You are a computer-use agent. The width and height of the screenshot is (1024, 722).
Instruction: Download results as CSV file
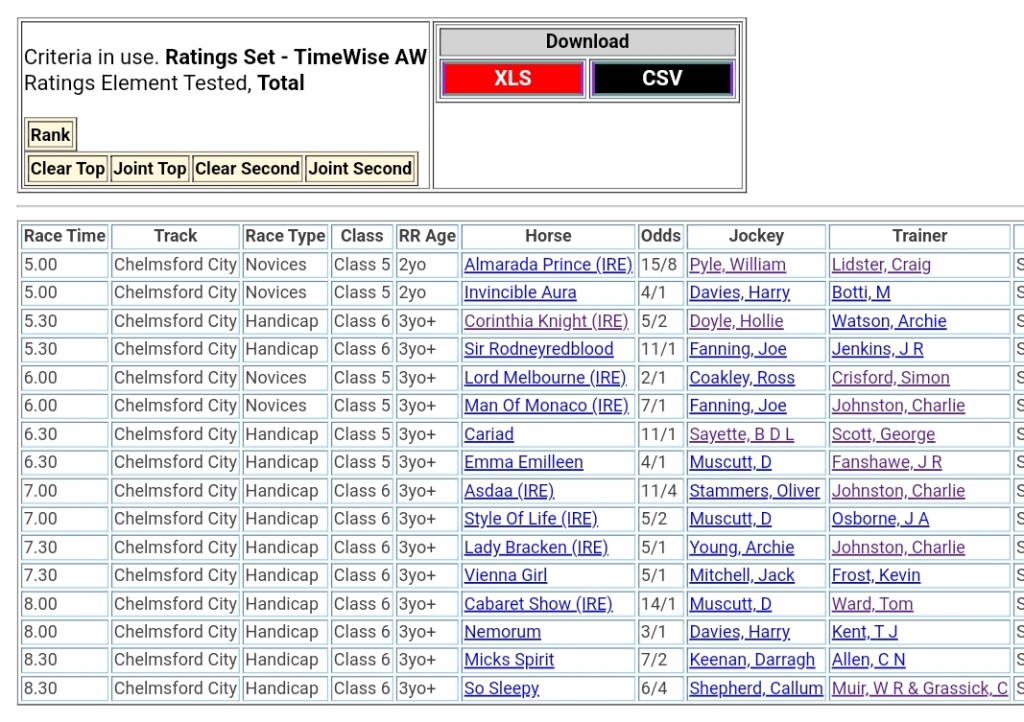(x=662, y=79)
